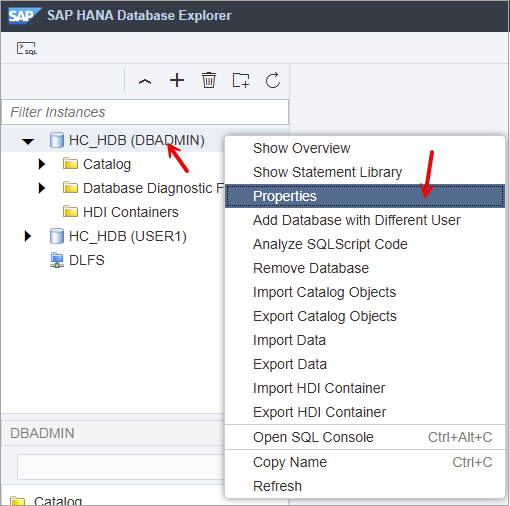
Task: Click the search field below DBADMIN label
Action: pos(121,467)
